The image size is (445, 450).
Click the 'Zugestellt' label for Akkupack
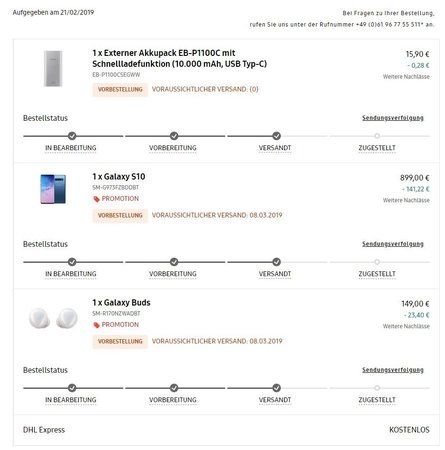tap(377, 148)
